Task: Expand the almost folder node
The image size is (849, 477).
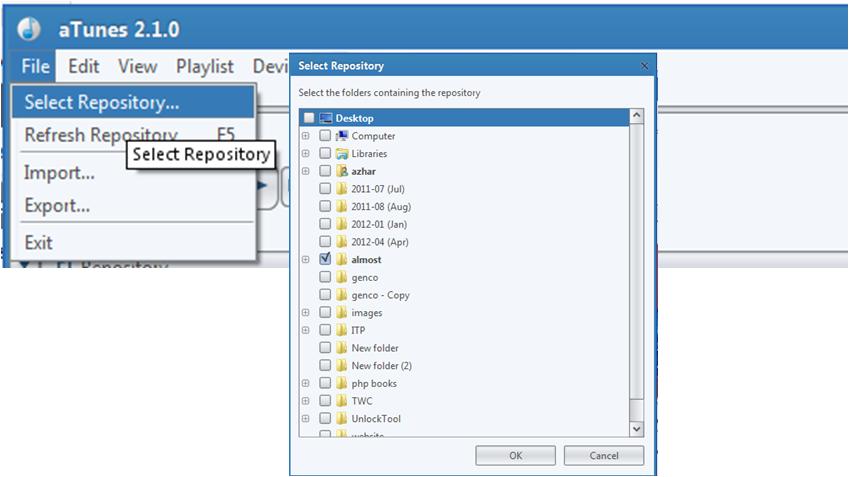Action: point(305,259)
